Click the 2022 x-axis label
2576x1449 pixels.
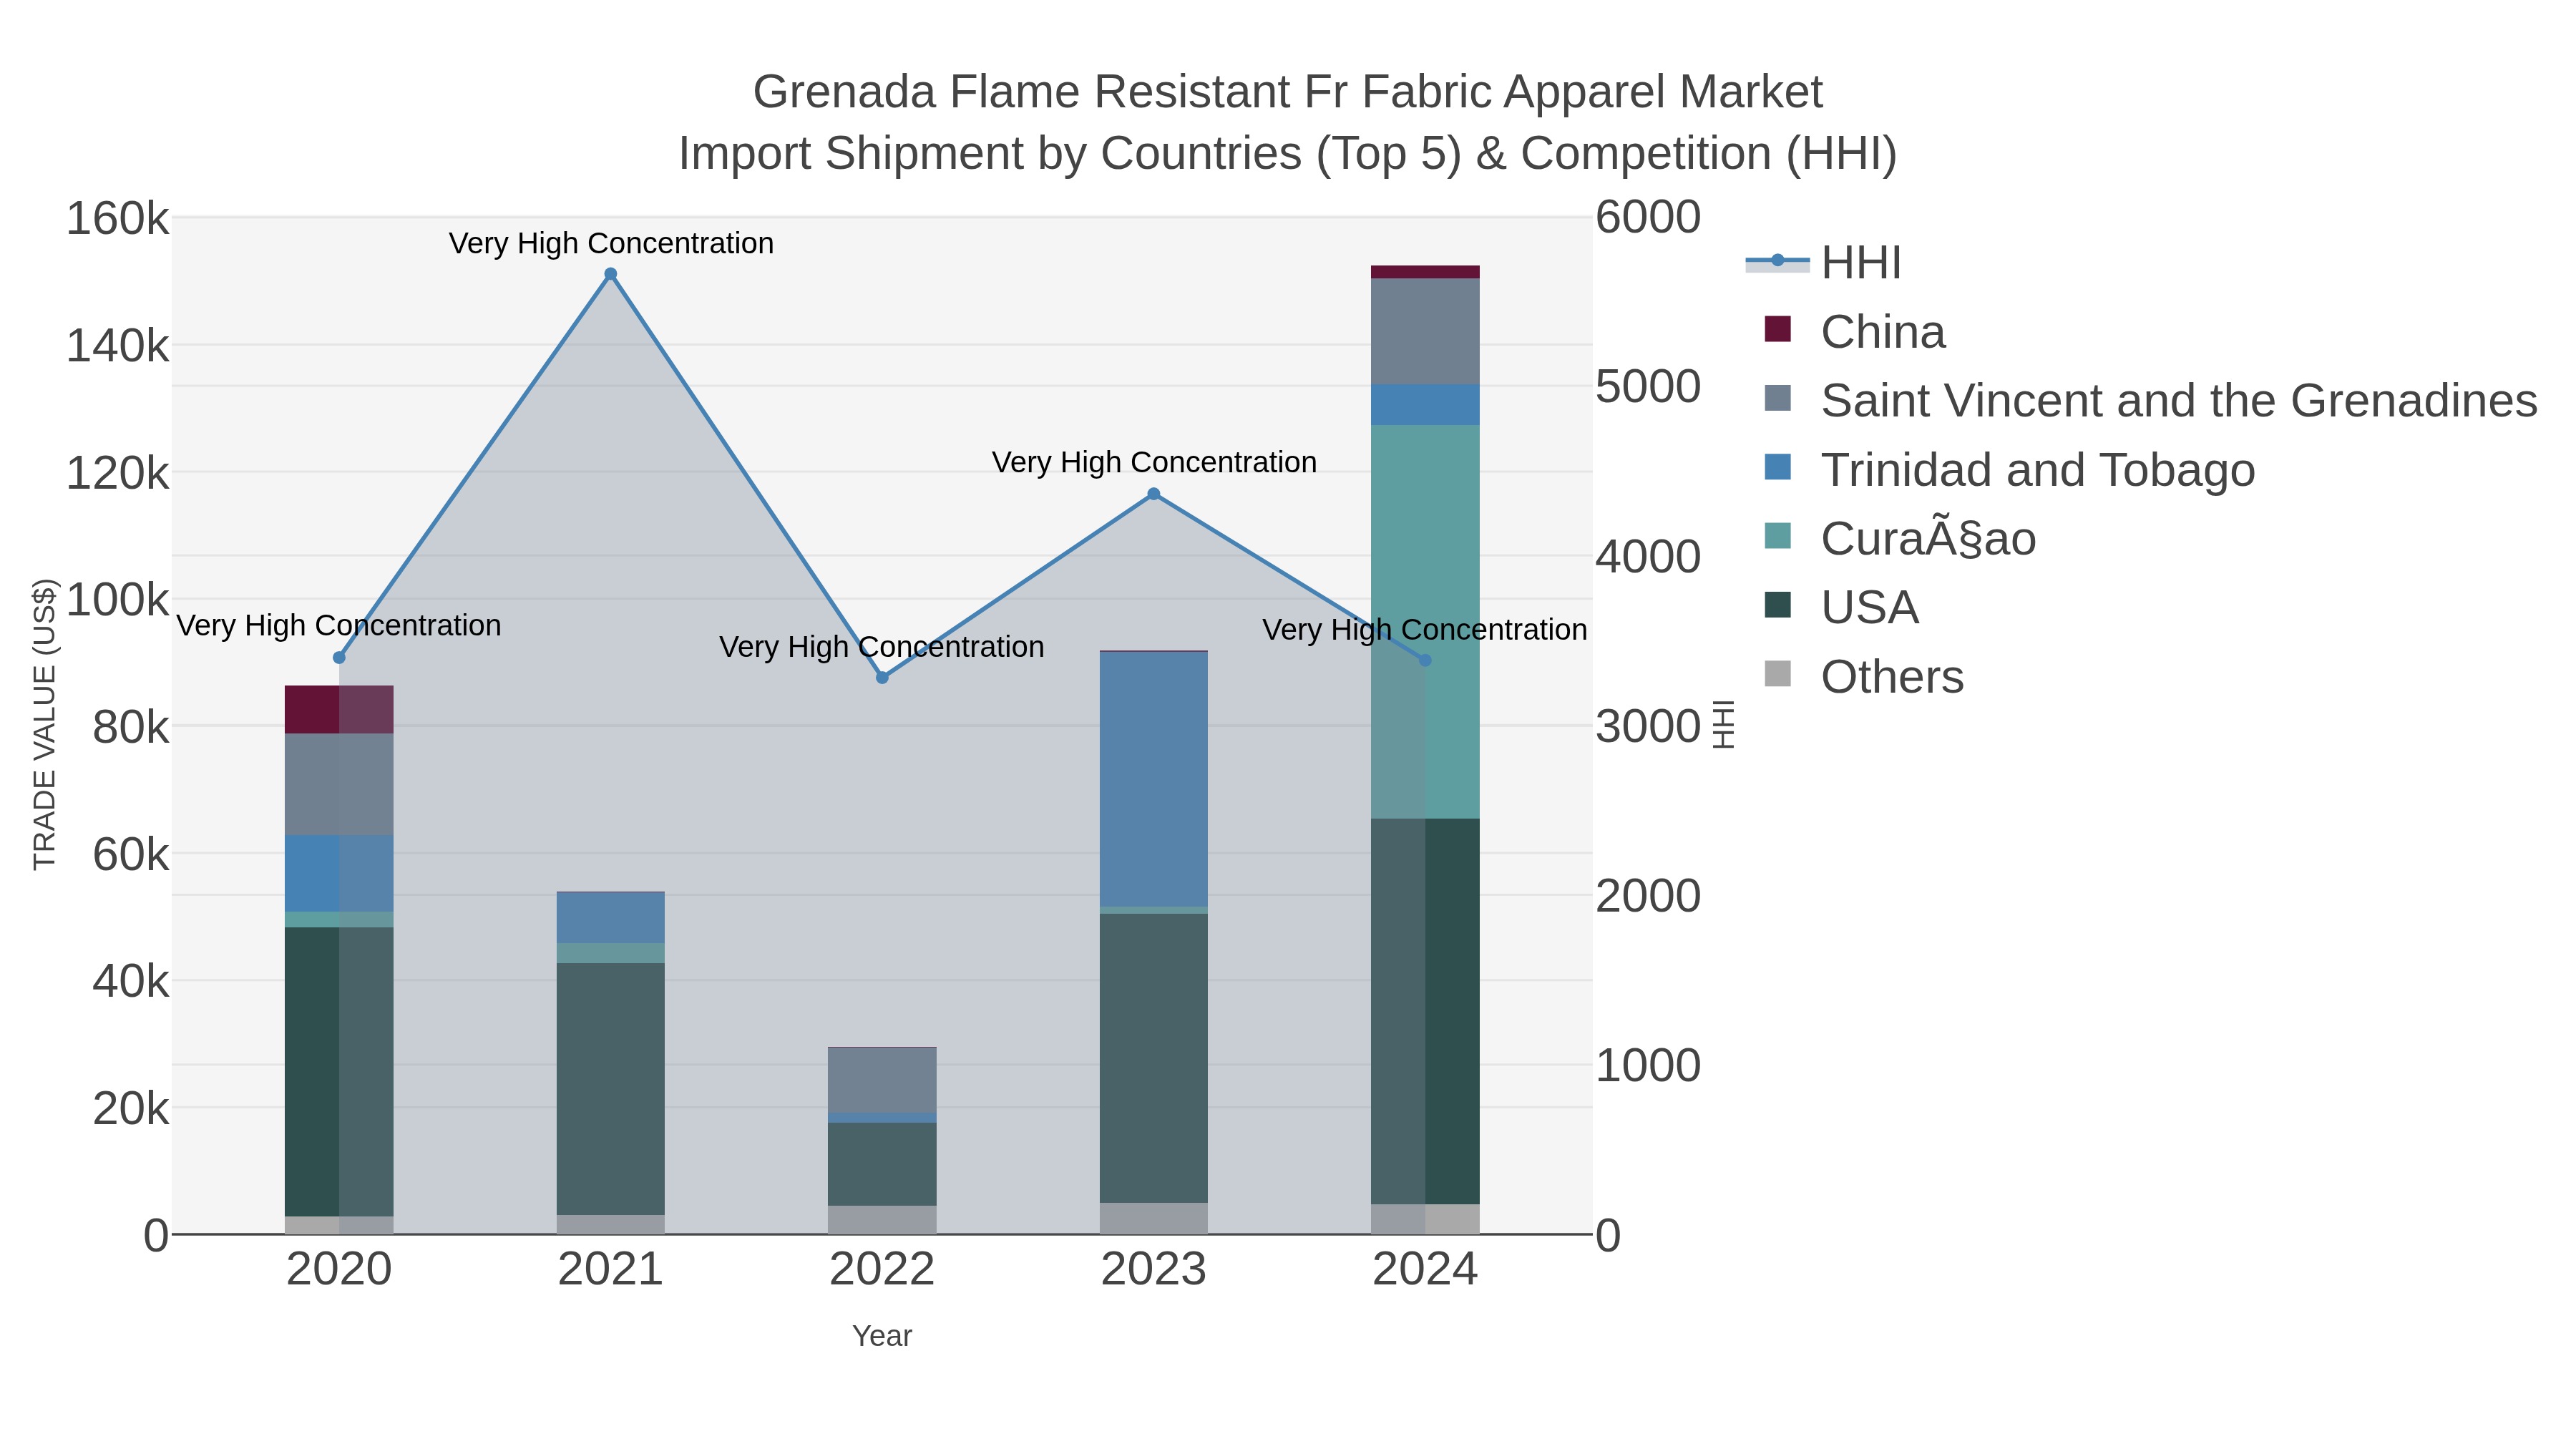click(882, 1270)
